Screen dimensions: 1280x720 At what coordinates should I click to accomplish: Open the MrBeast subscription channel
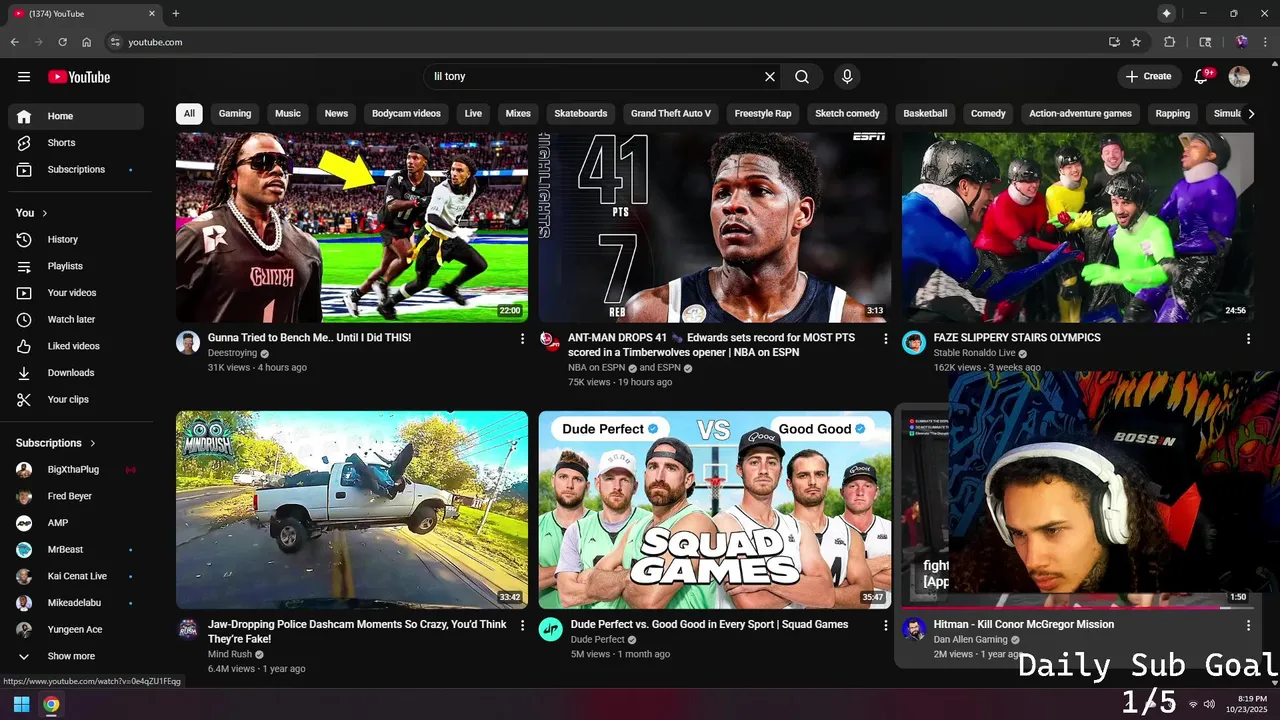coord(76,550)
